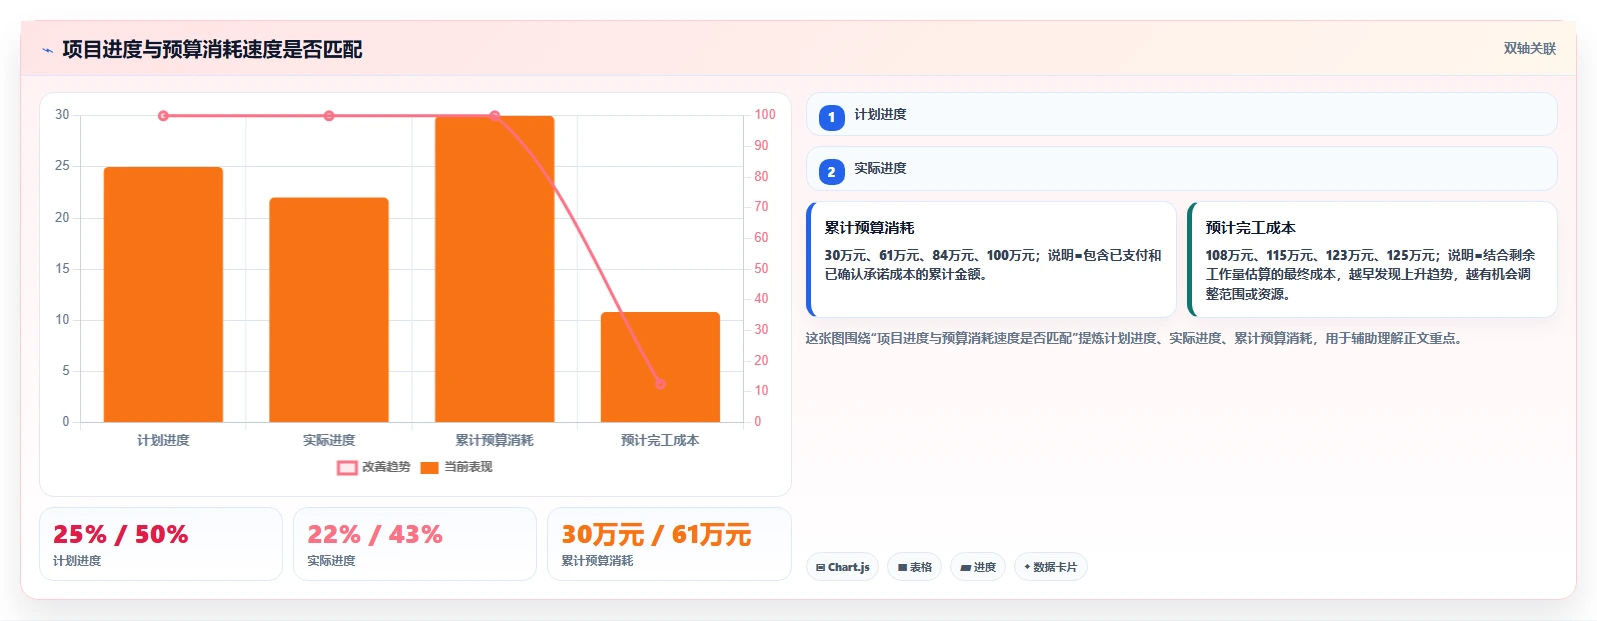
Task: Click the 进度 tag
Action: tap(977, 567)
